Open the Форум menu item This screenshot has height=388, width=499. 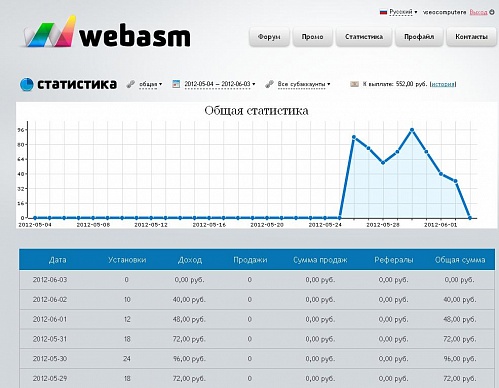click(269, 37)
